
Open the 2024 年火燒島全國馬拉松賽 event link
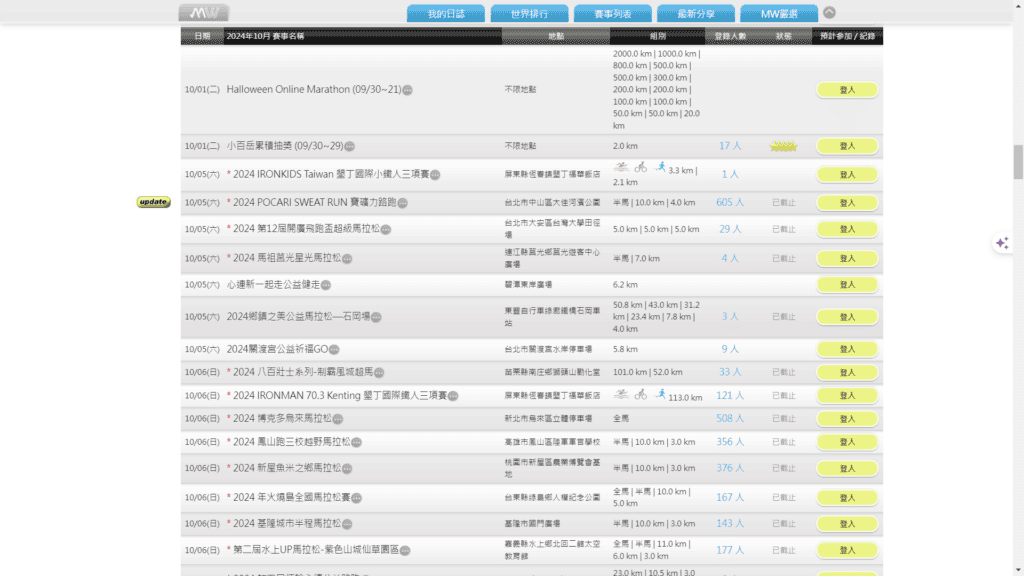[x=291, y=497]
